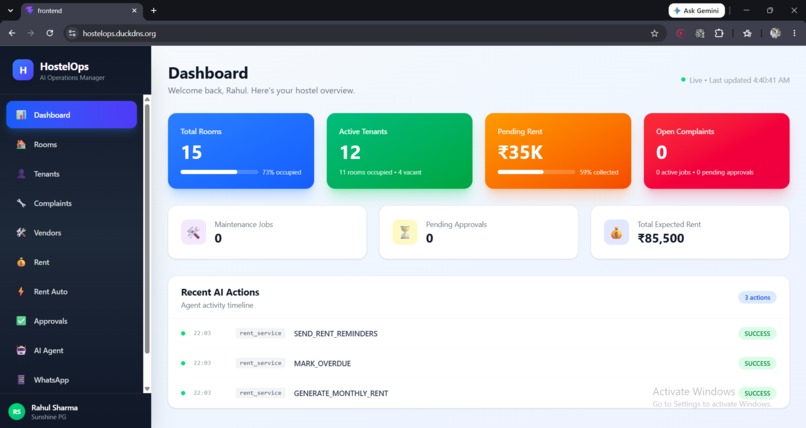Click the Ask Gemini button

[x=697, y=10]
